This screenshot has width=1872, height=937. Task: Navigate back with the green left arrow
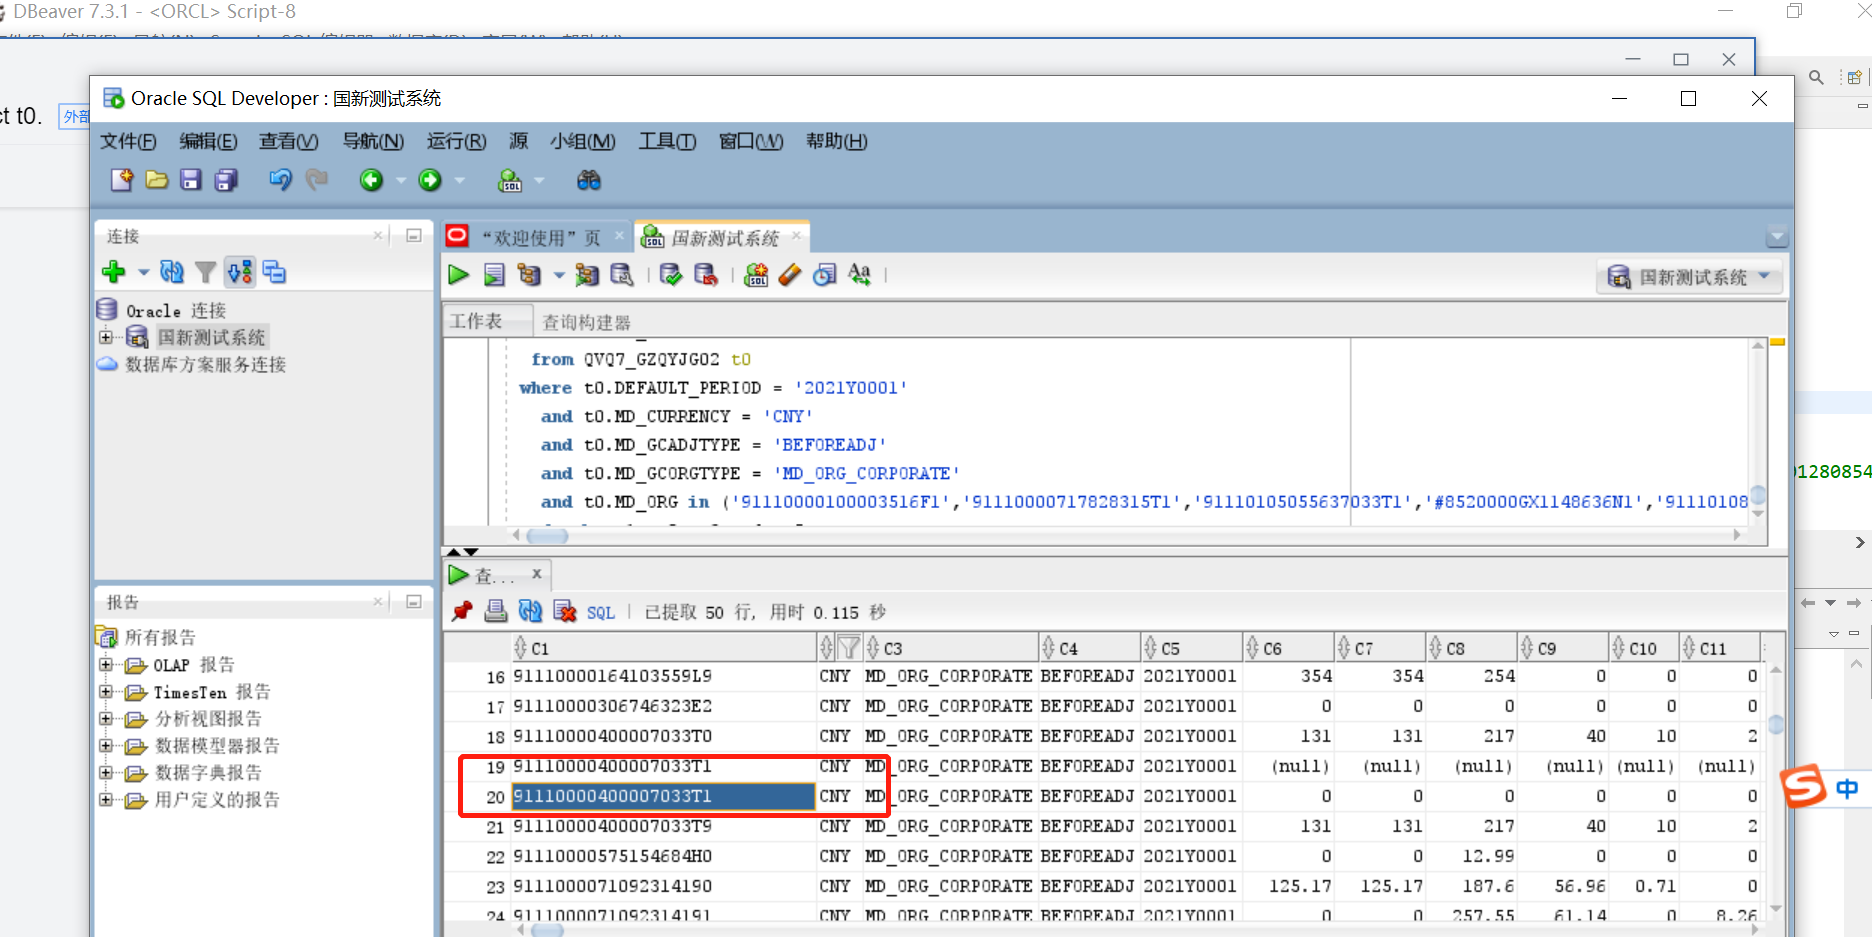tap(371, 180)
